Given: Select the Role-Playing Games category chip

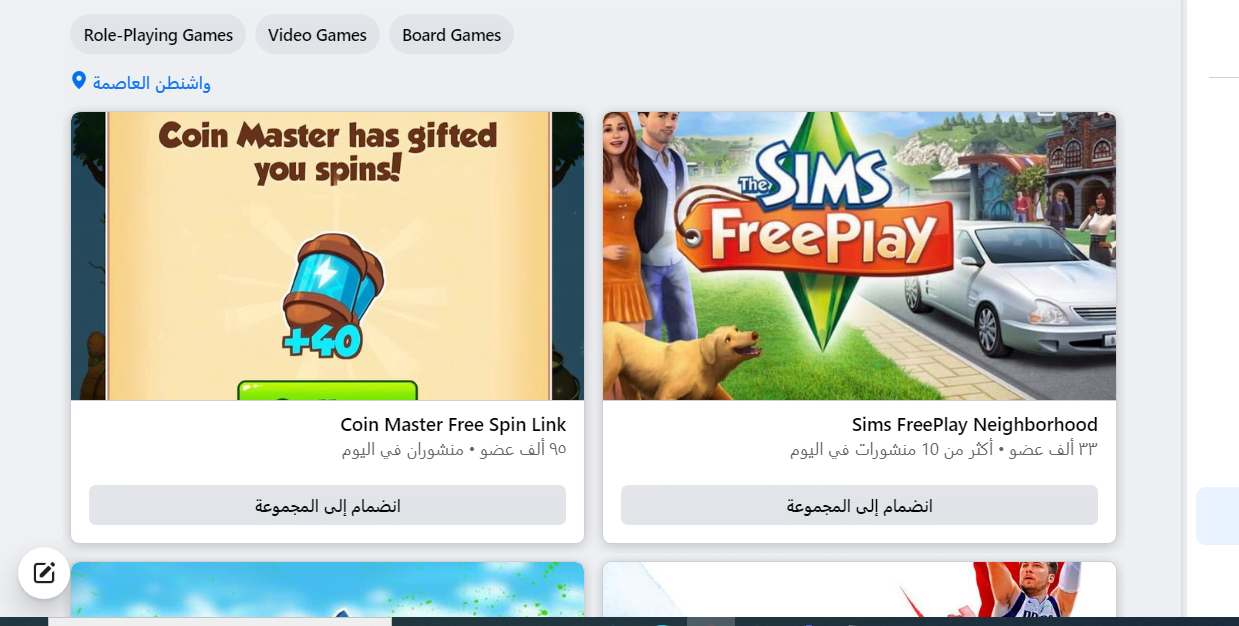Looking at the screenshot, I should [x=158, y=35].
